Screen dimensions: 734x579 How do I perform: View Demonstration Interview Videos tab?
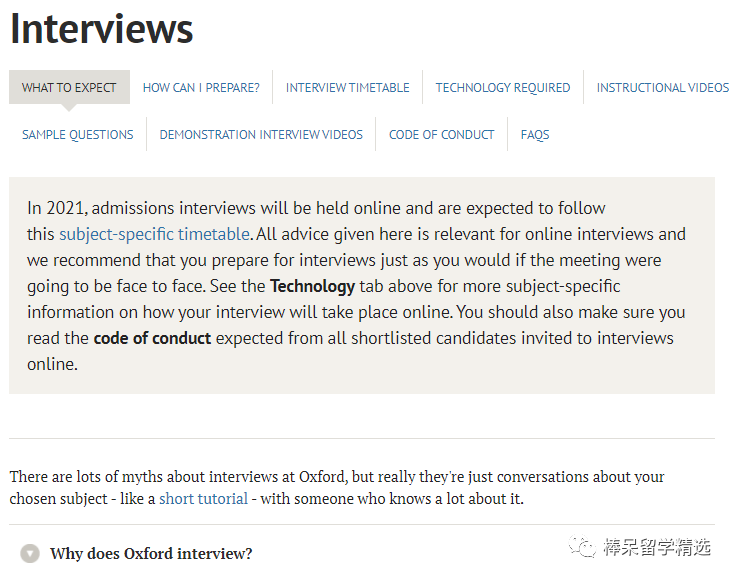pos(261,135)
